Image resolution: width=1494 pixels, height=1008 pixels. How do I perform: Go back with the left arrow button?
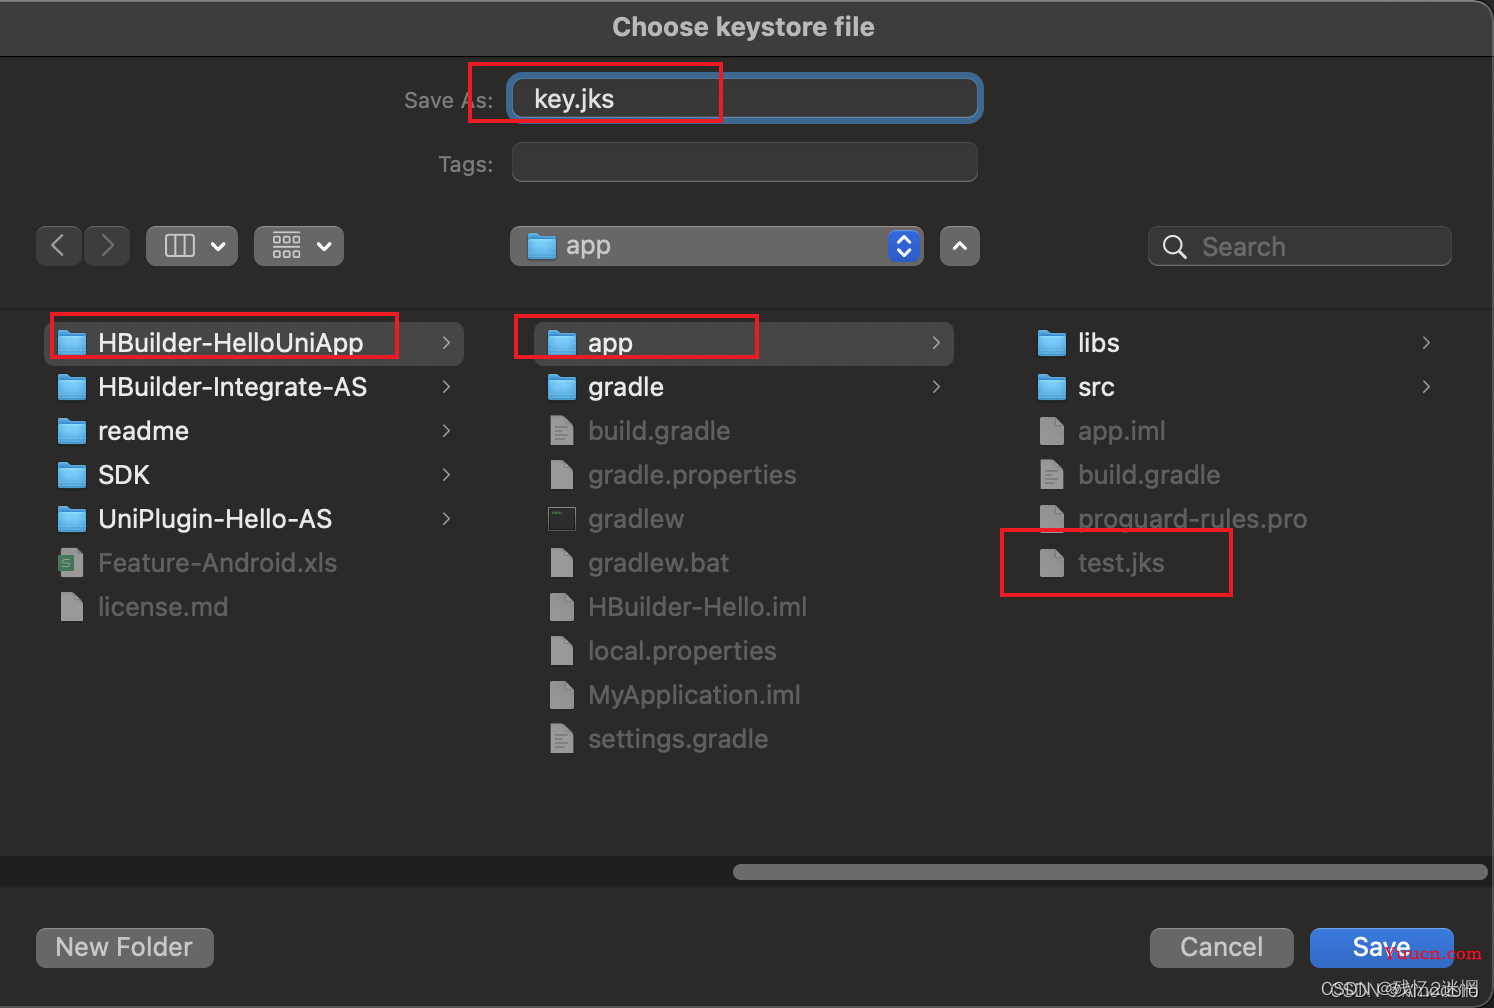point(59,246)
